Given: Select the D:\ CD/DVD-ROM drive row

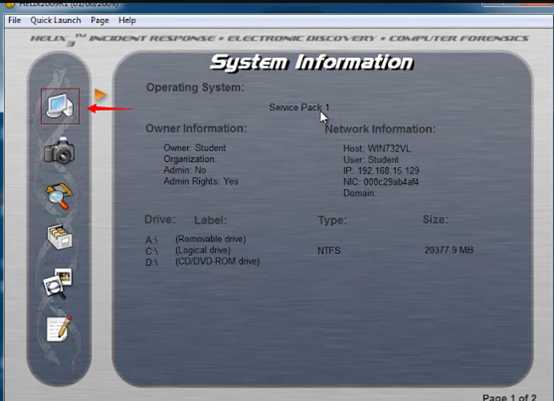Looking at the screenshot, I should pos(202,261).
